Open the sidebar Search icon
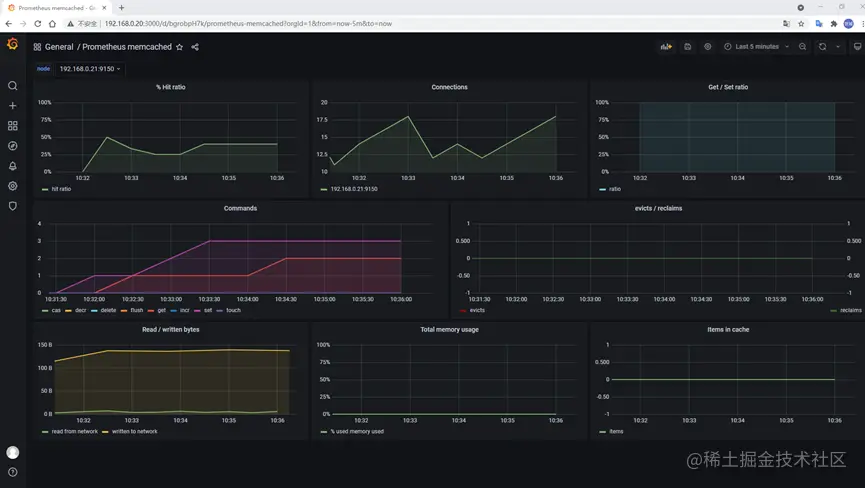Viewport: 865px width, 488px height. coord(13,85)
